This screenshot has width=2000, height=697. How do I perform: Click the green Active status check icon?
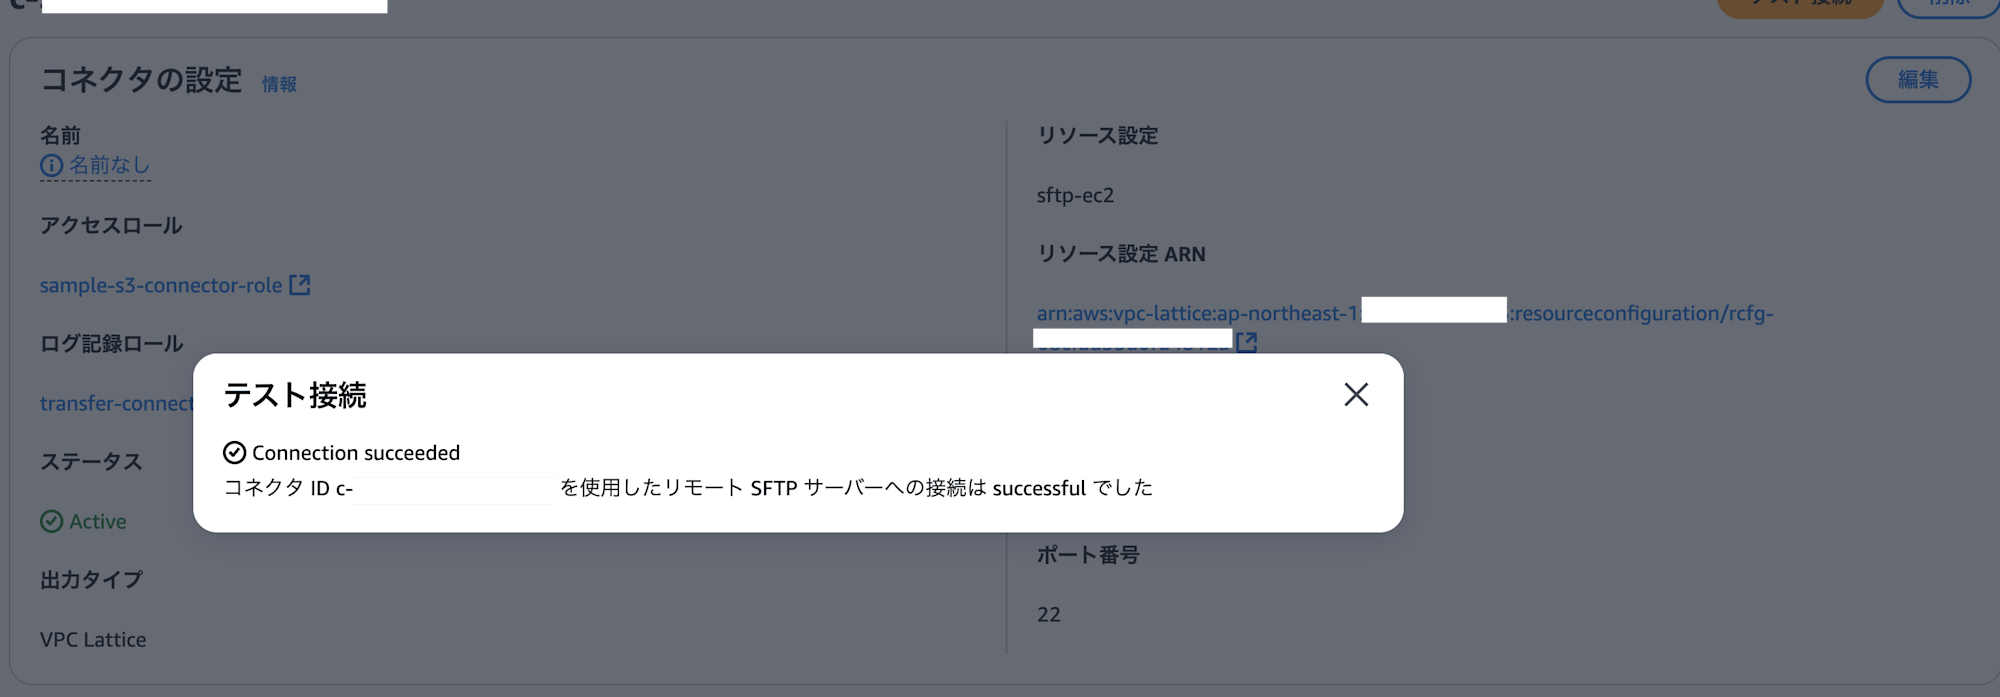pos(51,522)
